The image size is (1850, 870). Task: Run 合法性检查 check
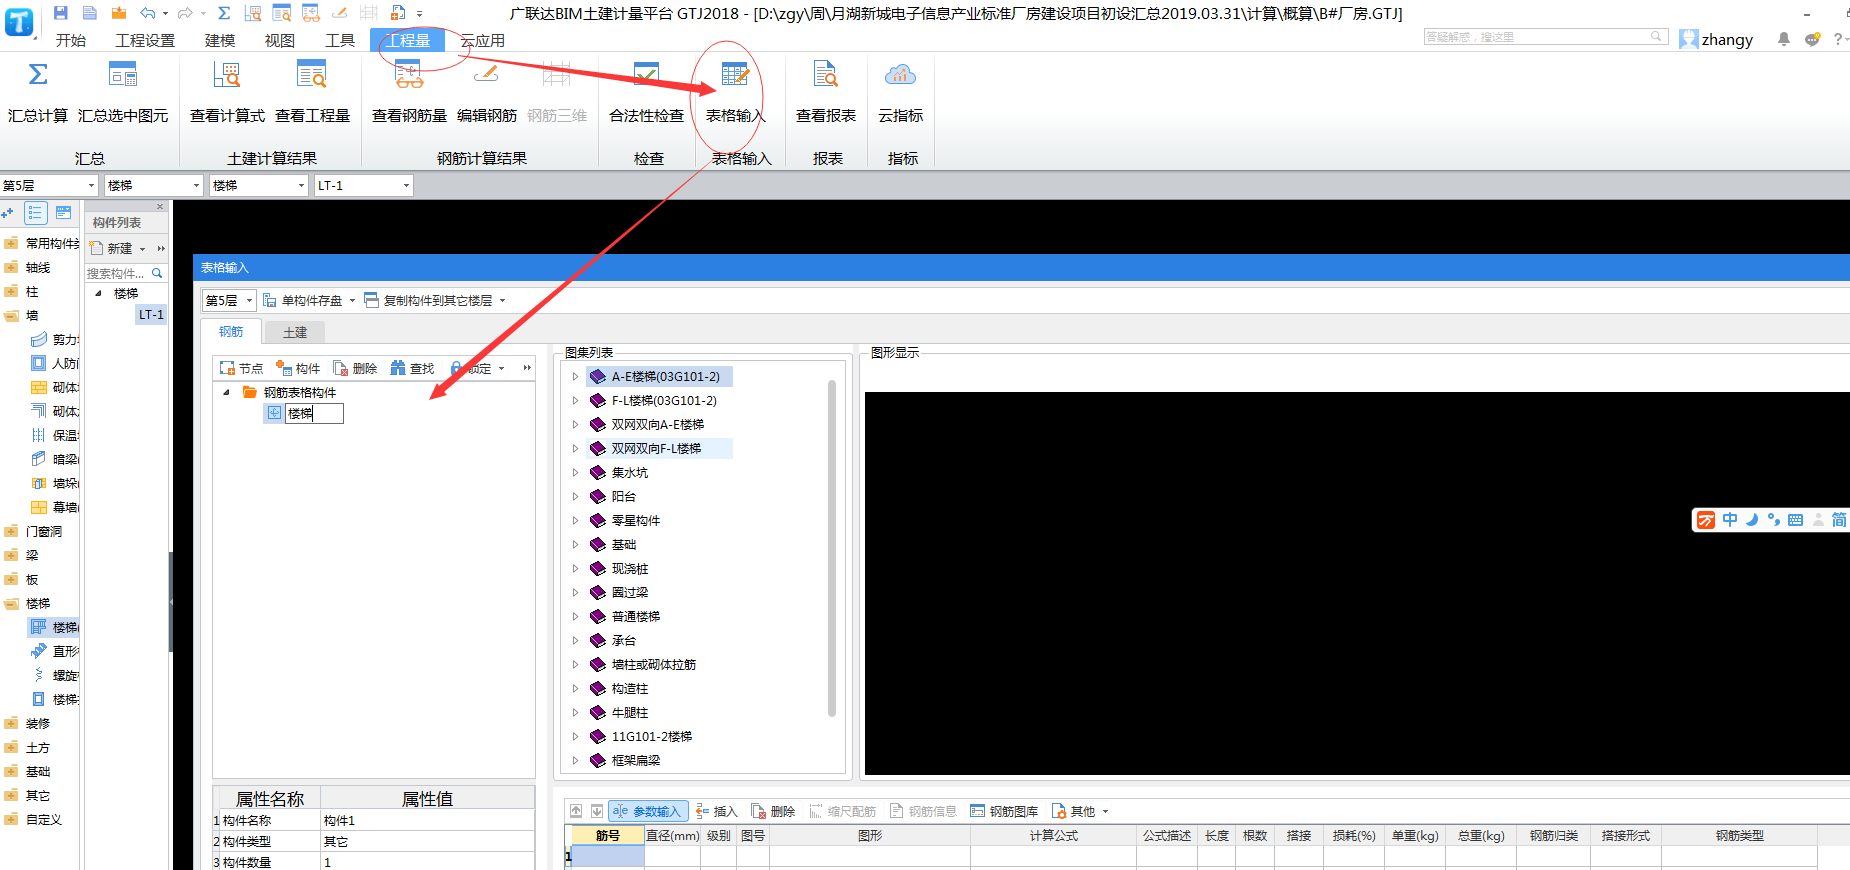tap(646, 91)
